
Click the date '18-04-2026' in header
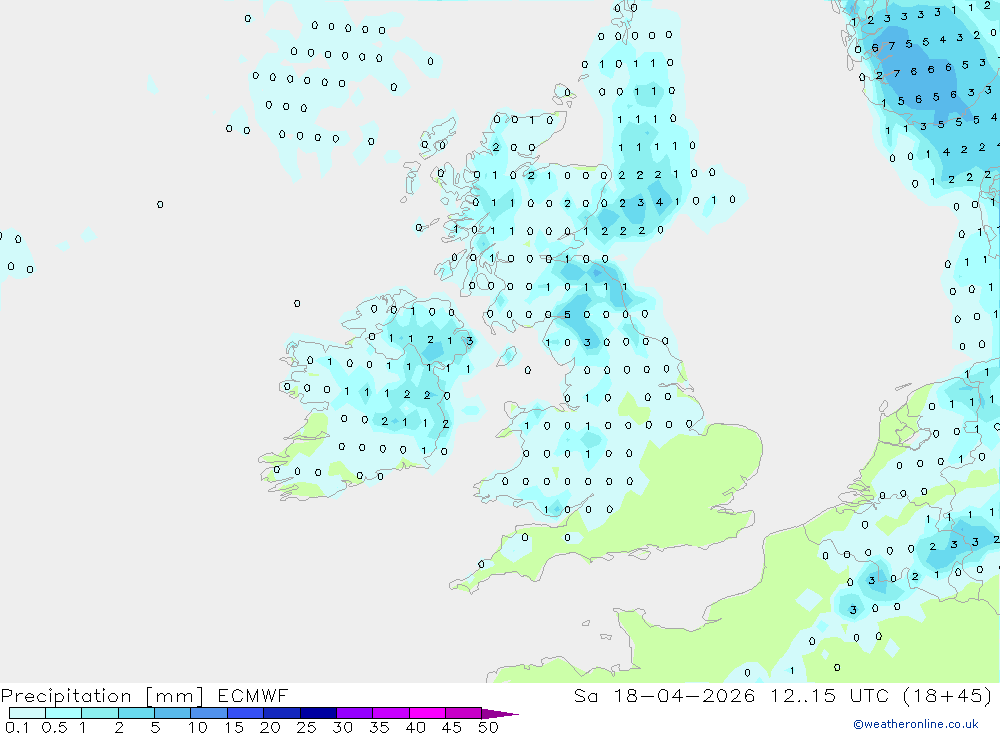point(684,695)
